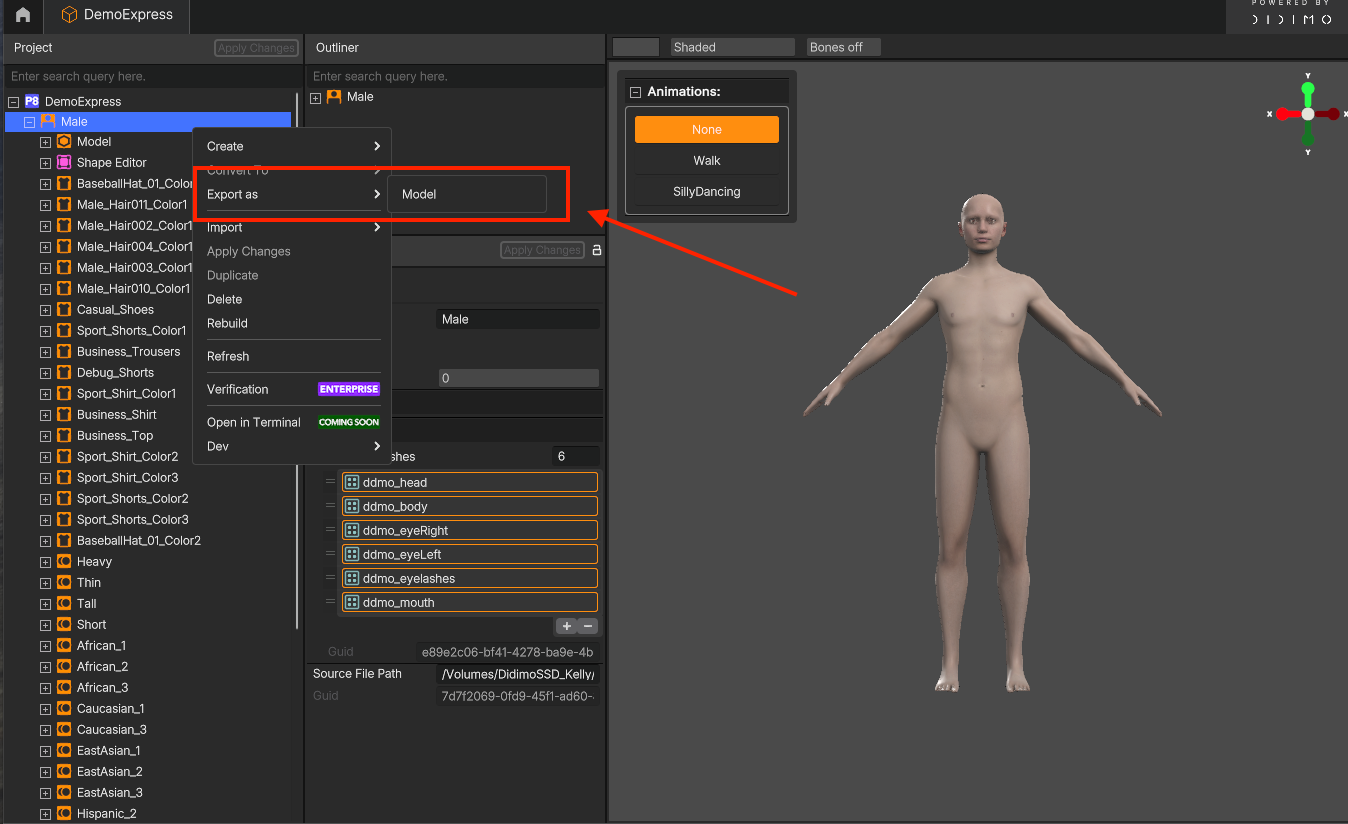Click the list count field showing 6
1348x824 pixels.
click(x=575, y=456)
